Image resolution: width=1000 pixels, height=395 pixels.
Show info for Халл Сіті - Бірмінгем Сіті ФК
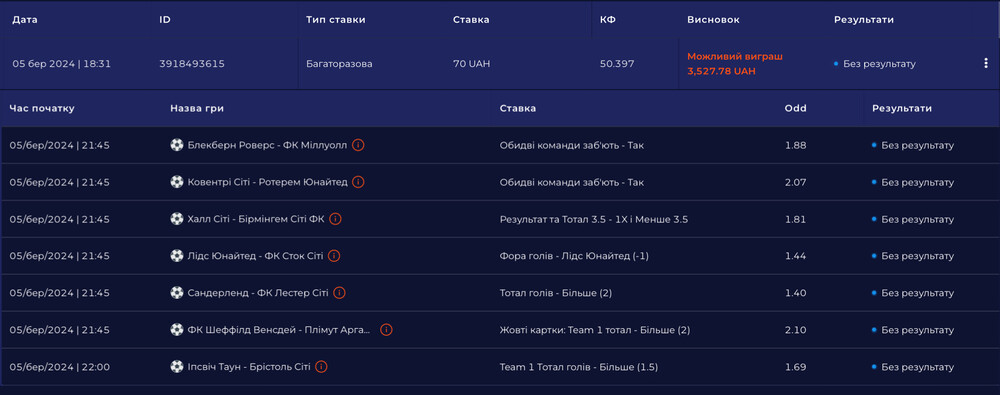click(x=335, y=219)
